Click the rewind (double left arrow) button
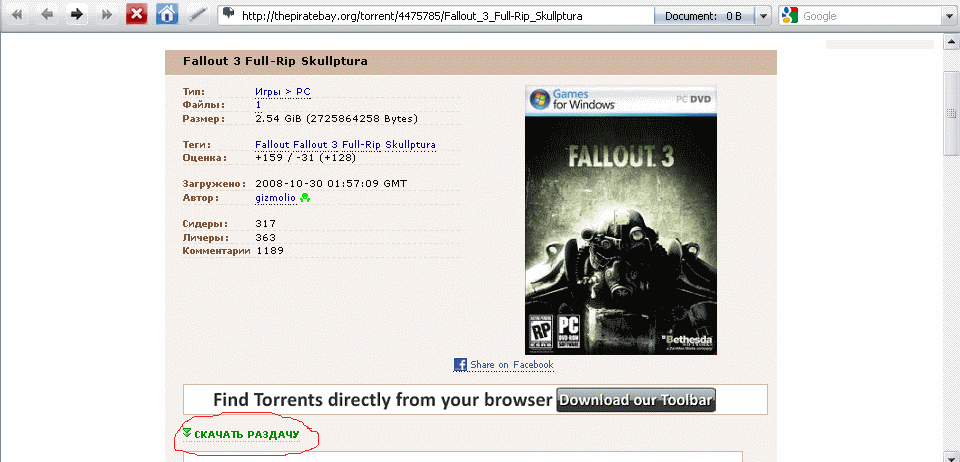 [x=17, y=15]
